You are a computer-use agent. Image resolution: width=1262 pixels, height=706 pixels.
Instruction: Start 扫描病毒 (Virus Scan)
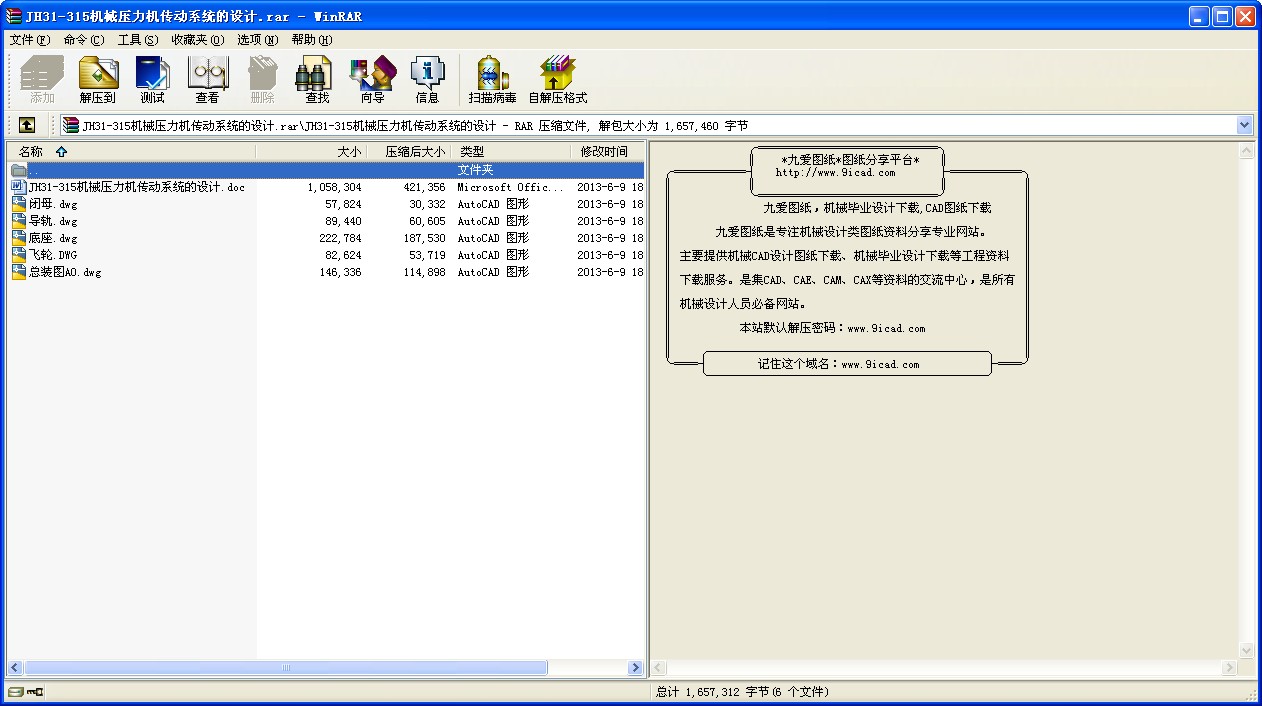492,80
